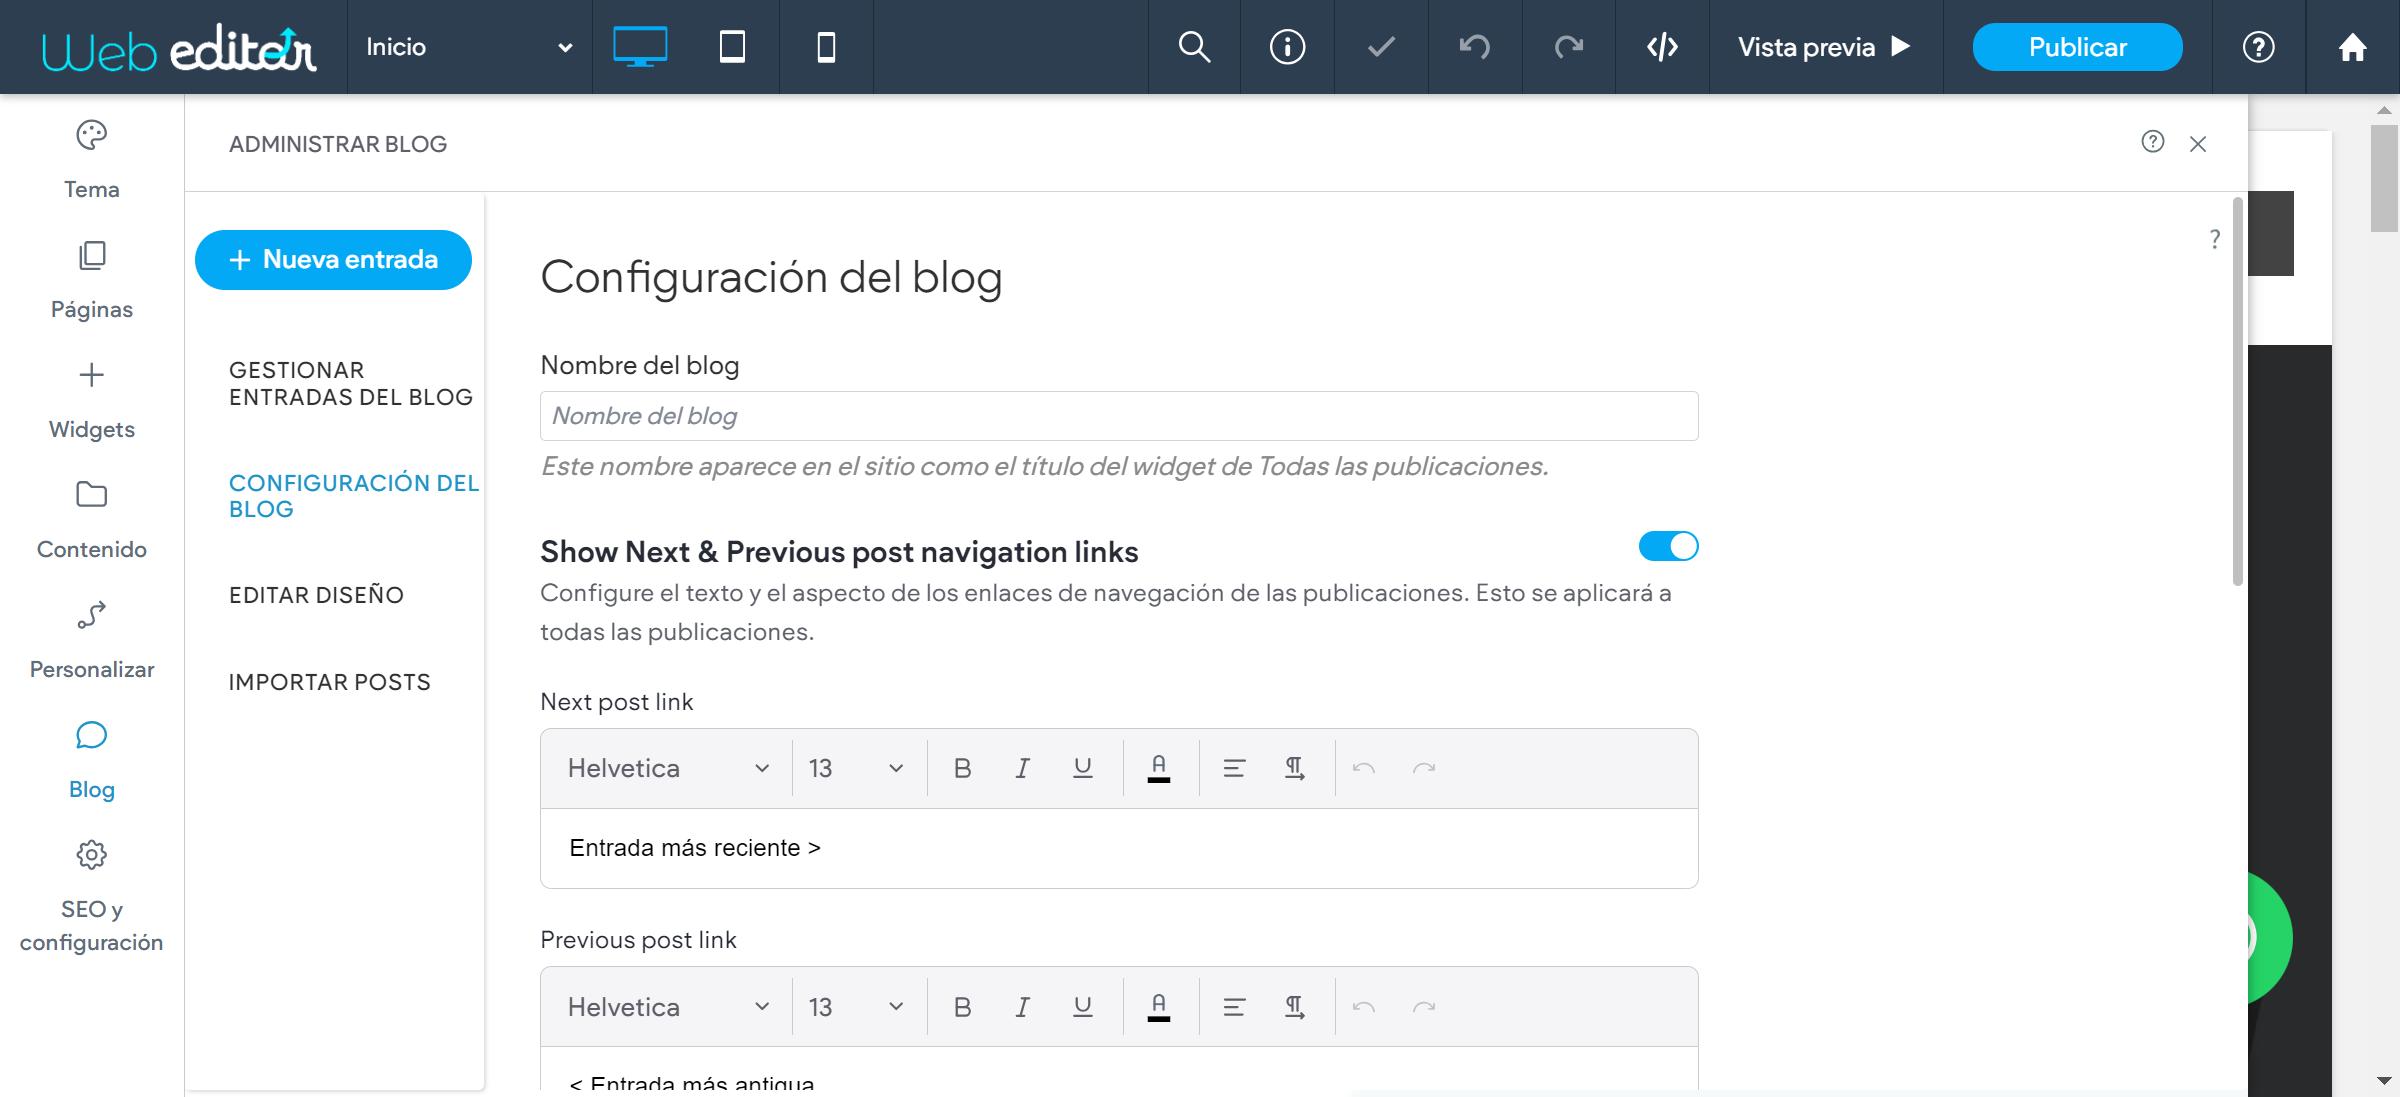Viewport: 2400px width, 1097px height.
Task: Click the checkmark icon in top bar
Action: click(x=1381, y=47)
